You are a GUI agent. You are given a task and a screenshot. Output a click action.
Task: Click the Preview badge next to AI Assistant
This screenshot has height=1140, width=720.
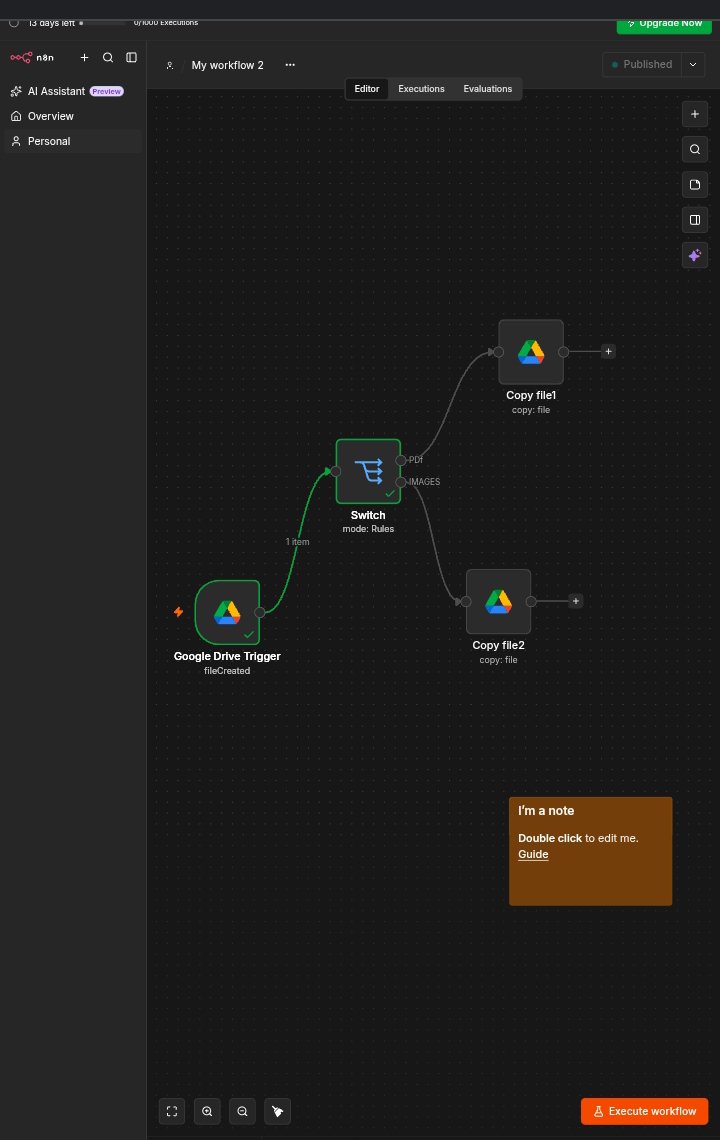tap(106, 92)
